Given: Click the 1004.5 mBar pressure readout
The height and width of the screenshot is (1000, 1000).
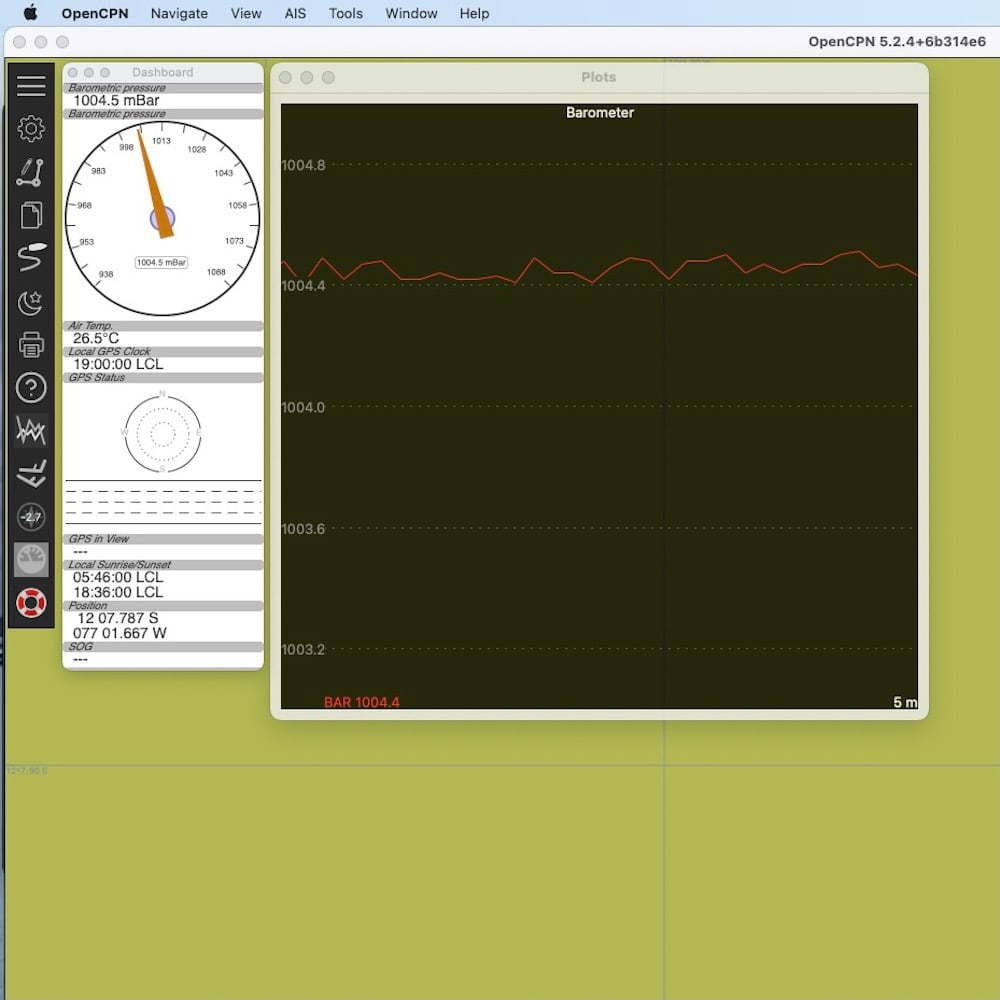Looking at the screenshot, I should (116, 101).
